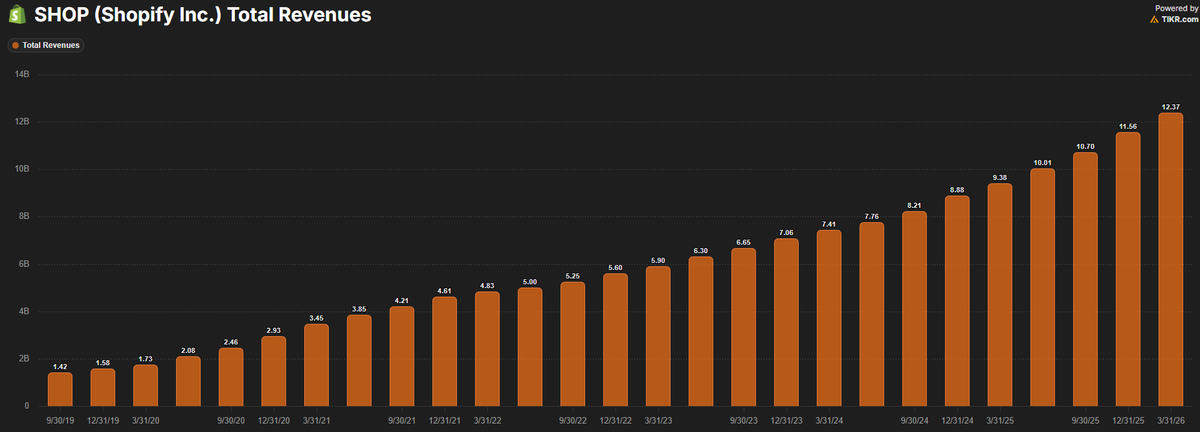Select the bar with value 4.21
This screenshot has width=1200, height=432.
click(x=402, y=356)
